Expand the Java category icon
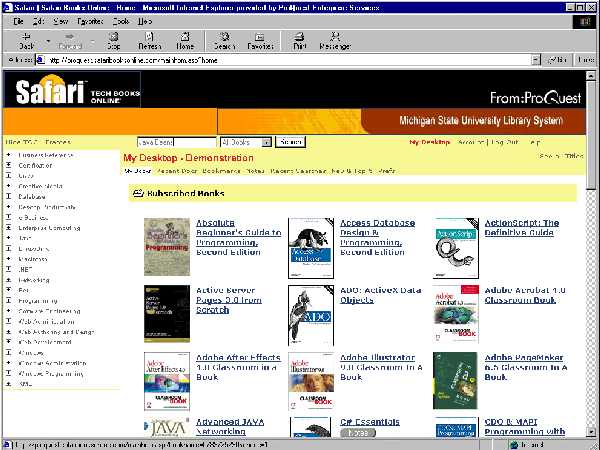Screen dimensions: 600x450 click(8, 238)
